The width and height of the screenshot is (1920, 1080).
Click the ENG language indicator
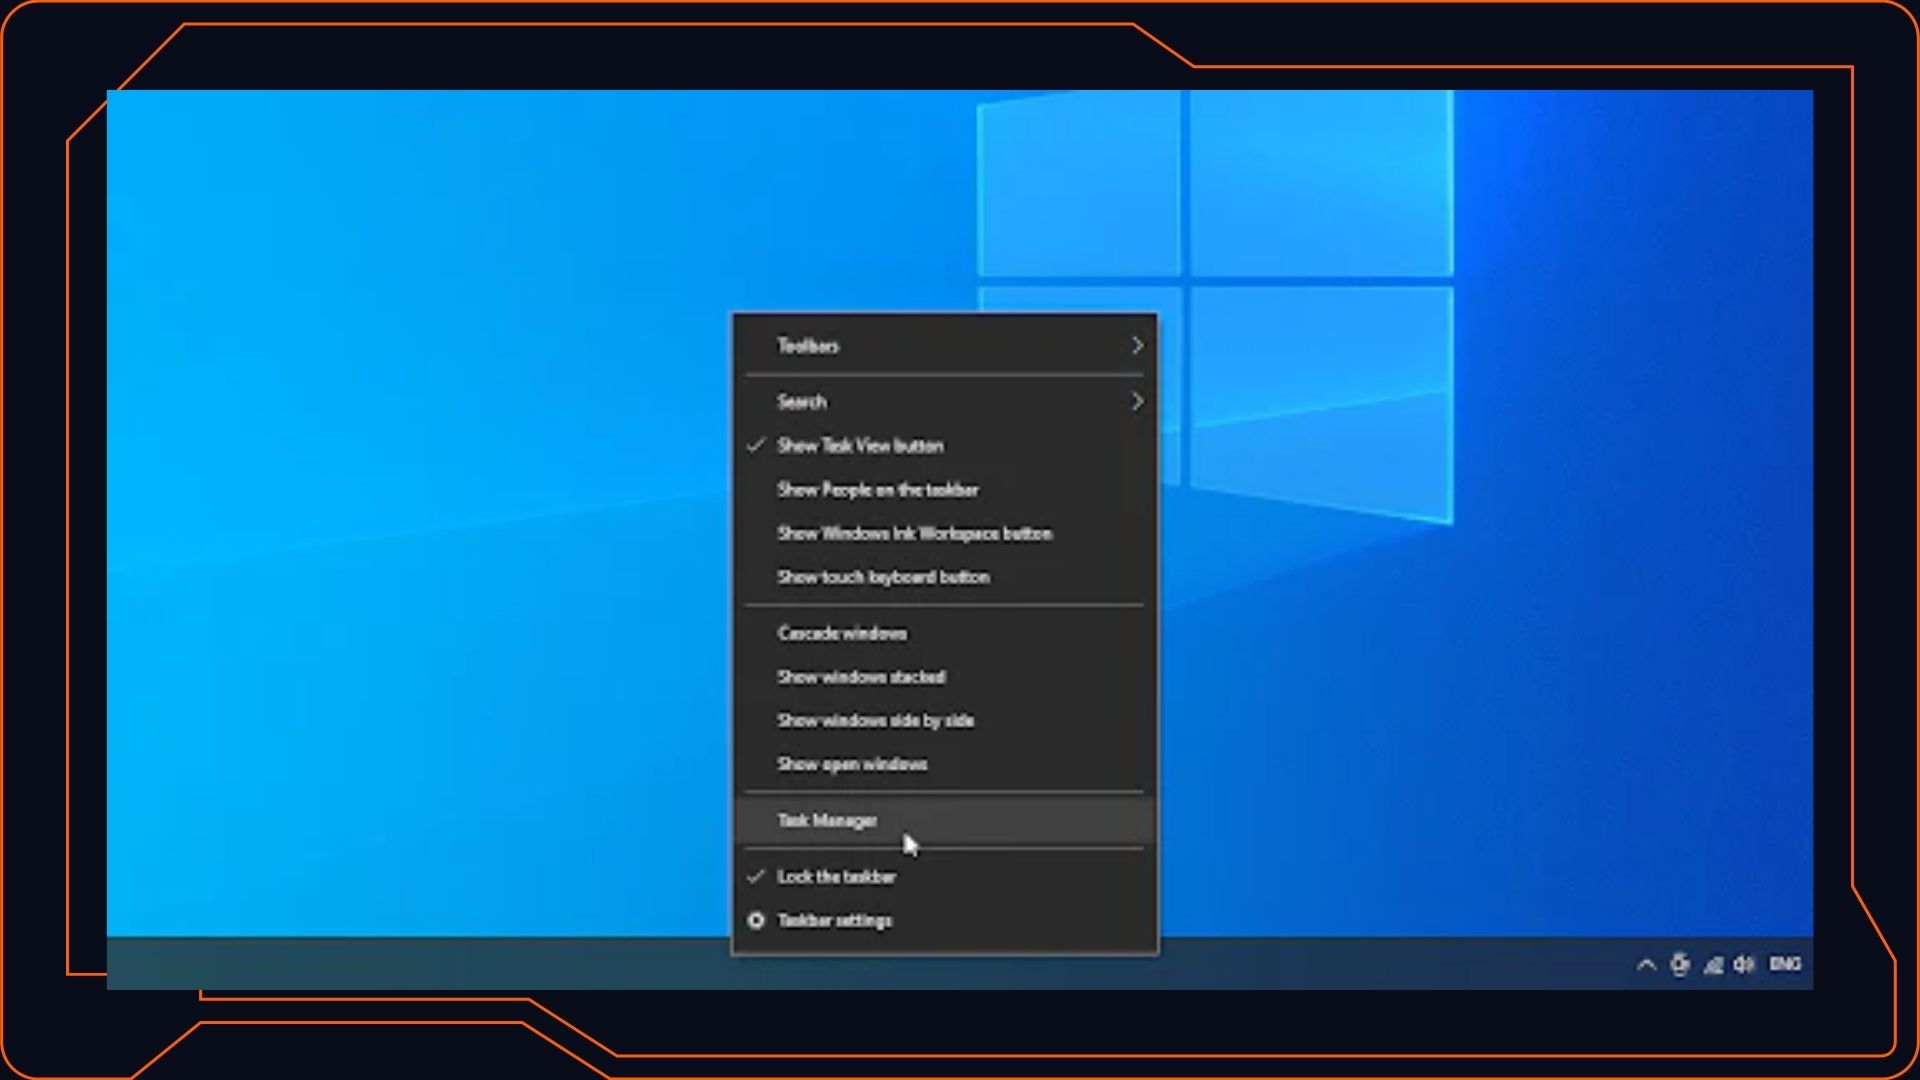click(1786, 964)
